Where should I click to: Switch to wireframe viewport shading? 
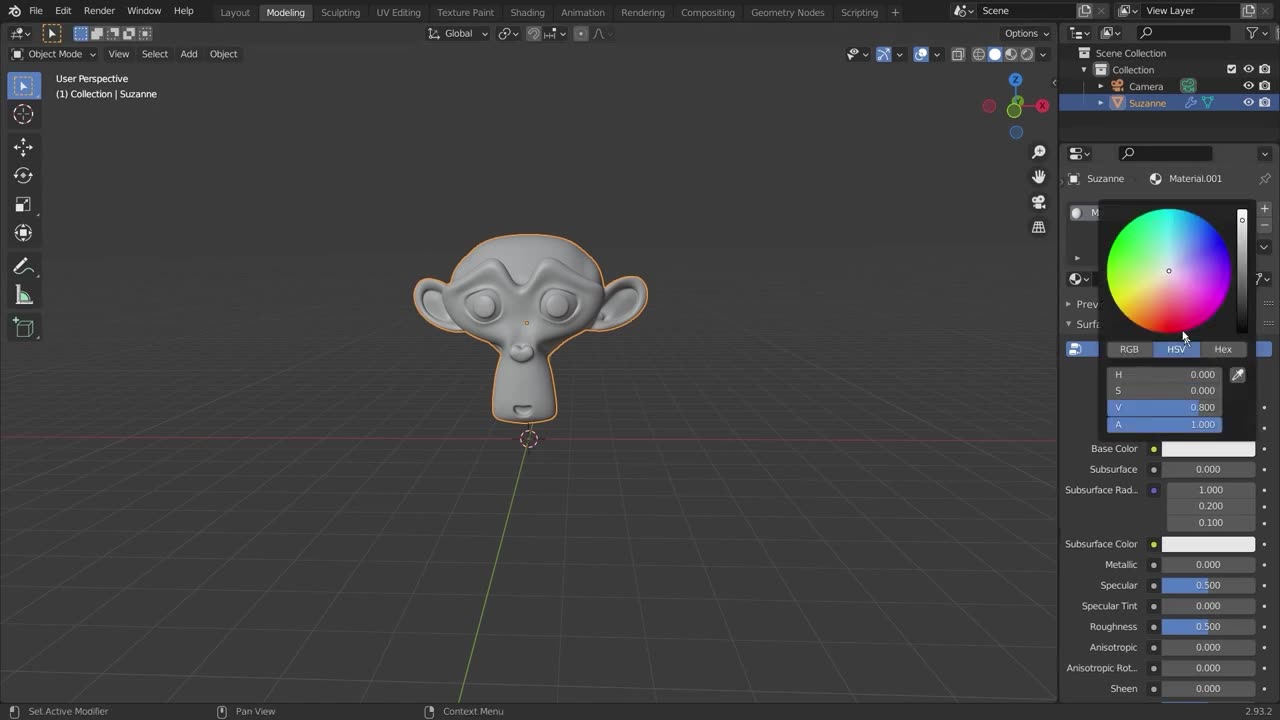click(x=979, y=55)
